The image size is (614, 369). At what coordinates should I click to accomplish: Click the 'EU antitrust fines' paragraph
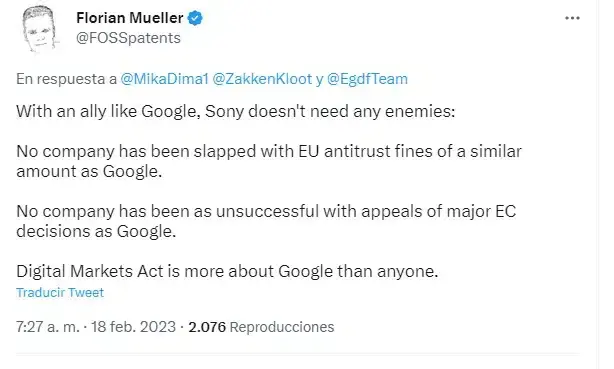point(269,161)
